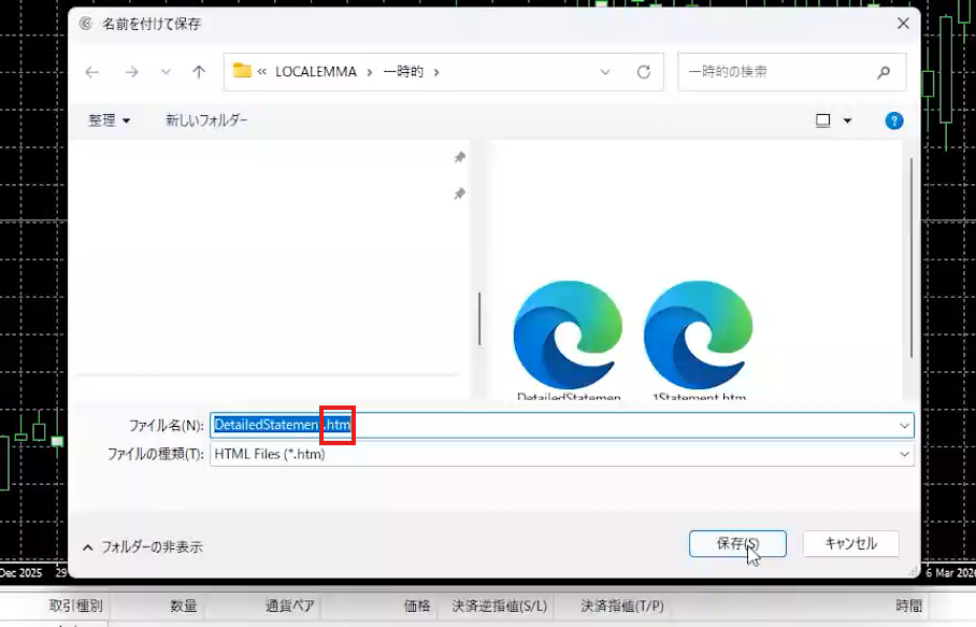
Task: Click the folder icon in address bar
Action: [242, 71]
